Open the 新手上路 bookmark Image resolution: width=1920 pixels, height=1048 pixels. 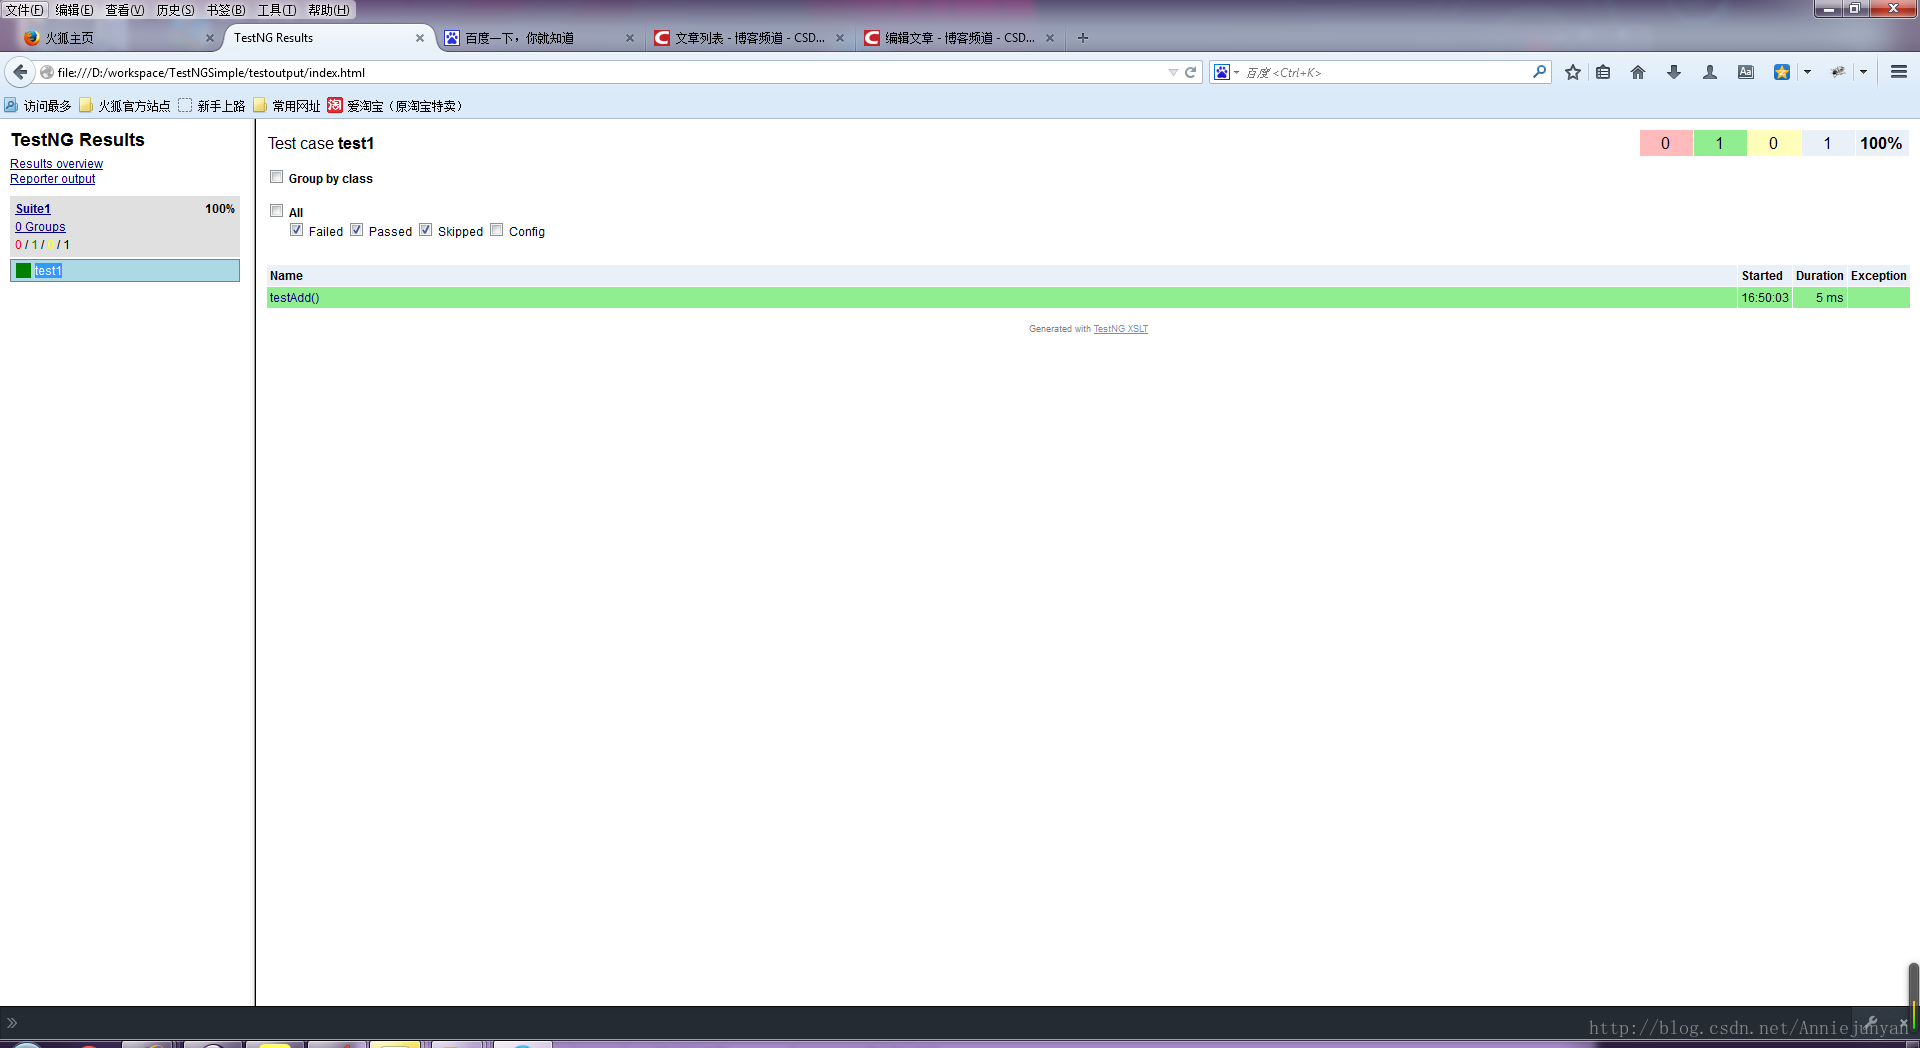212,106
